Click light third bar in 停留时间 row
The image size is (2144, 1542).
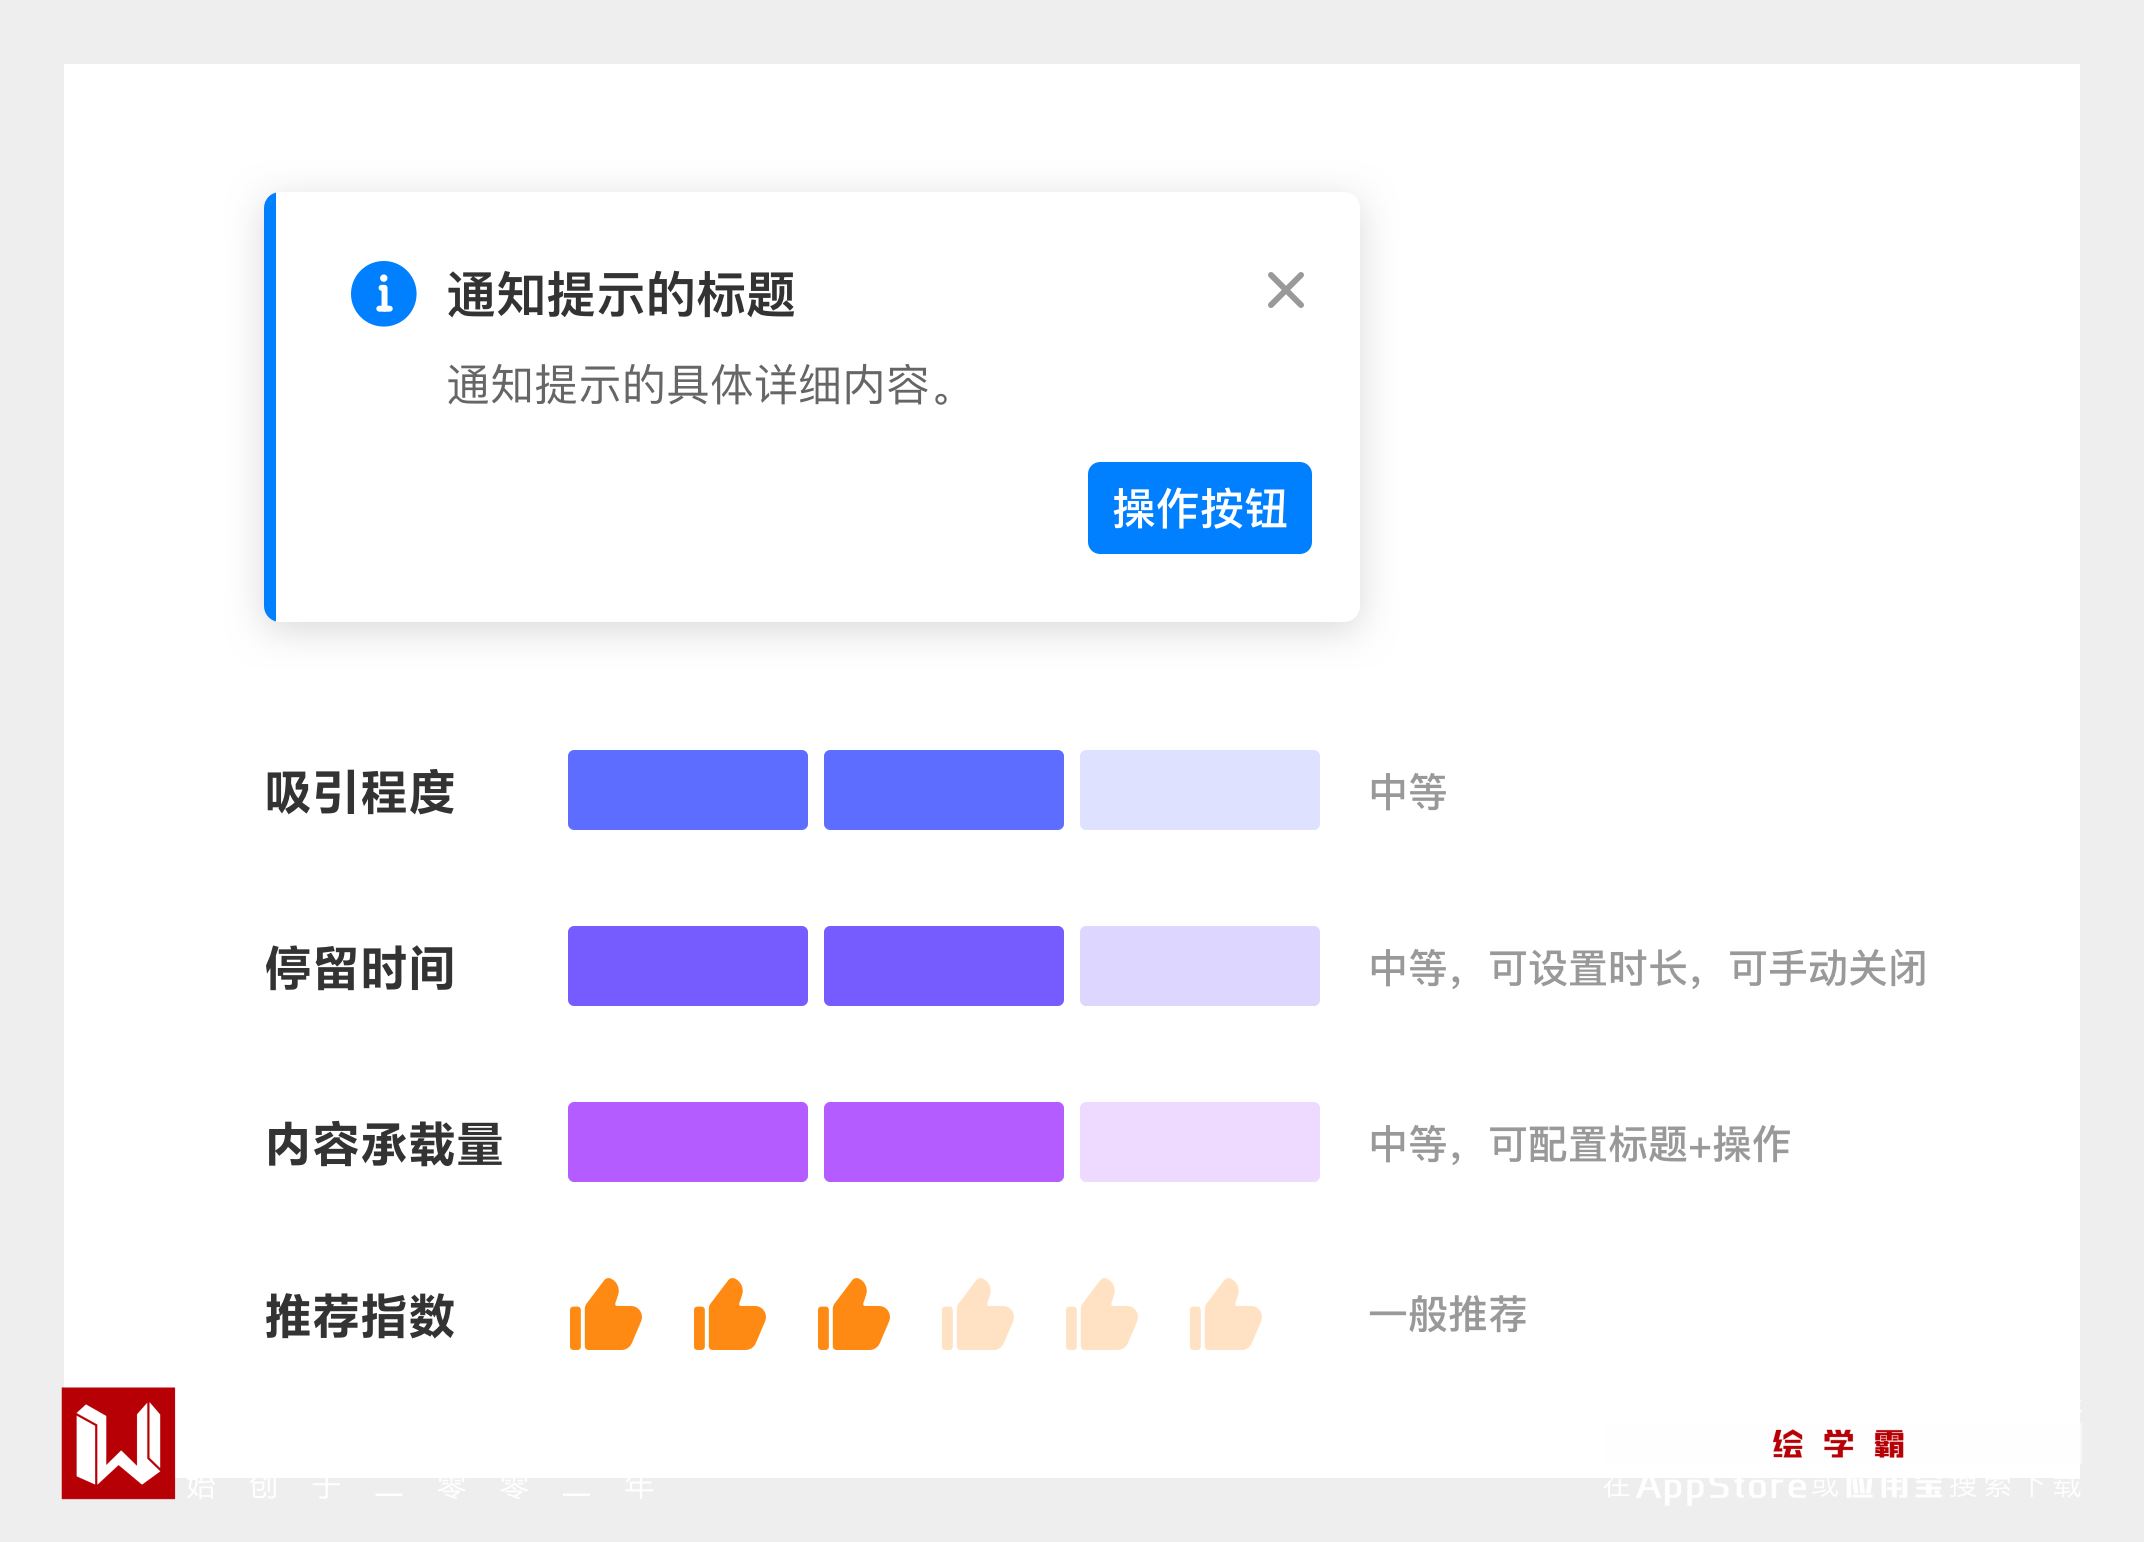point(1199,966)
